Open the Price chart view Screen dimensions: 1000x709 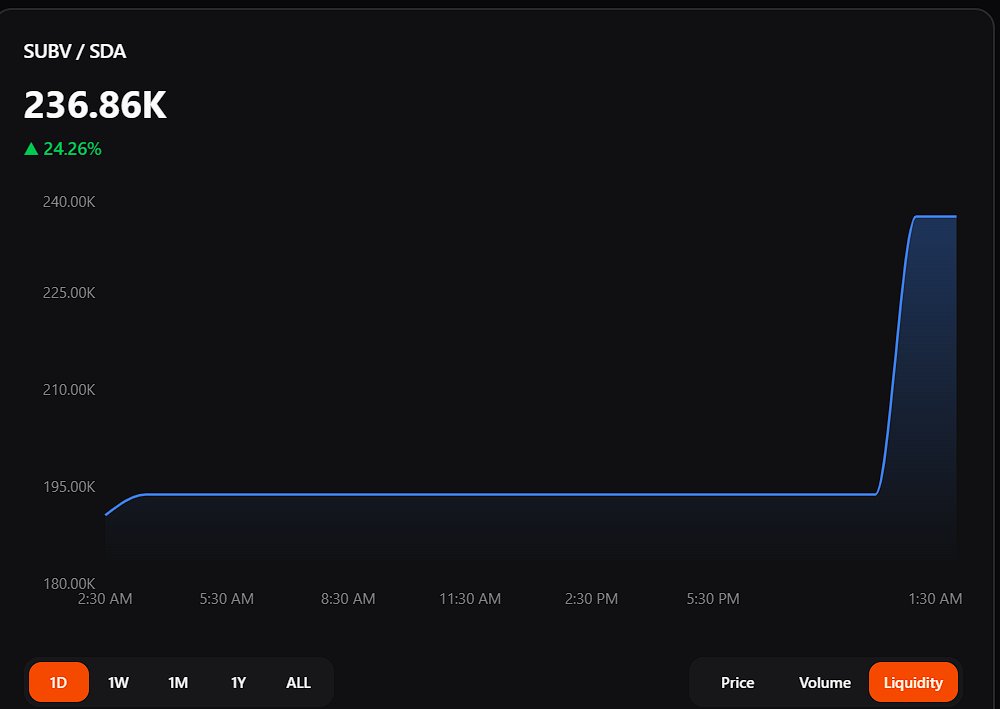(x=737, y=682)
